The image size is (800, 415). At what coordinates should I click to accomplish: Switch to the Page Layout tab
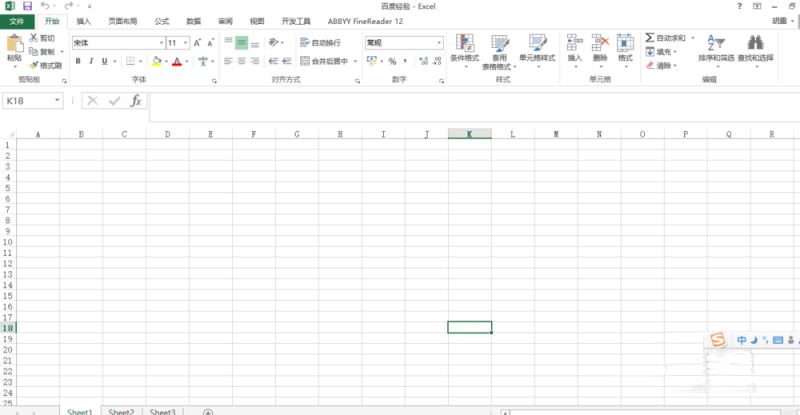(x=122, y=21)
